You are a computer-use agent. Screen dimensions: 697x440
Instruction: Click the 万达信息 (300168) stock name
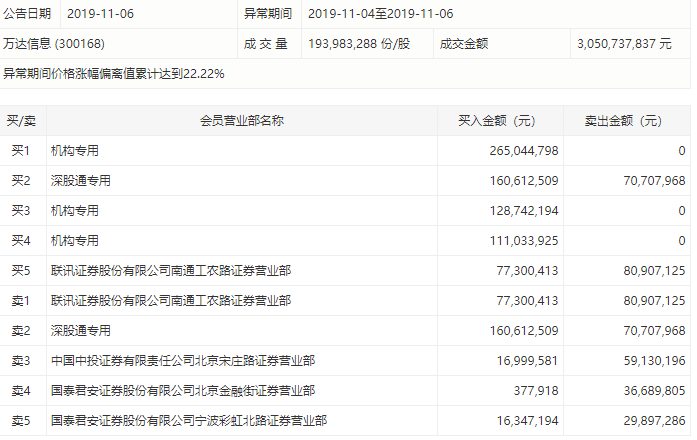54,44
